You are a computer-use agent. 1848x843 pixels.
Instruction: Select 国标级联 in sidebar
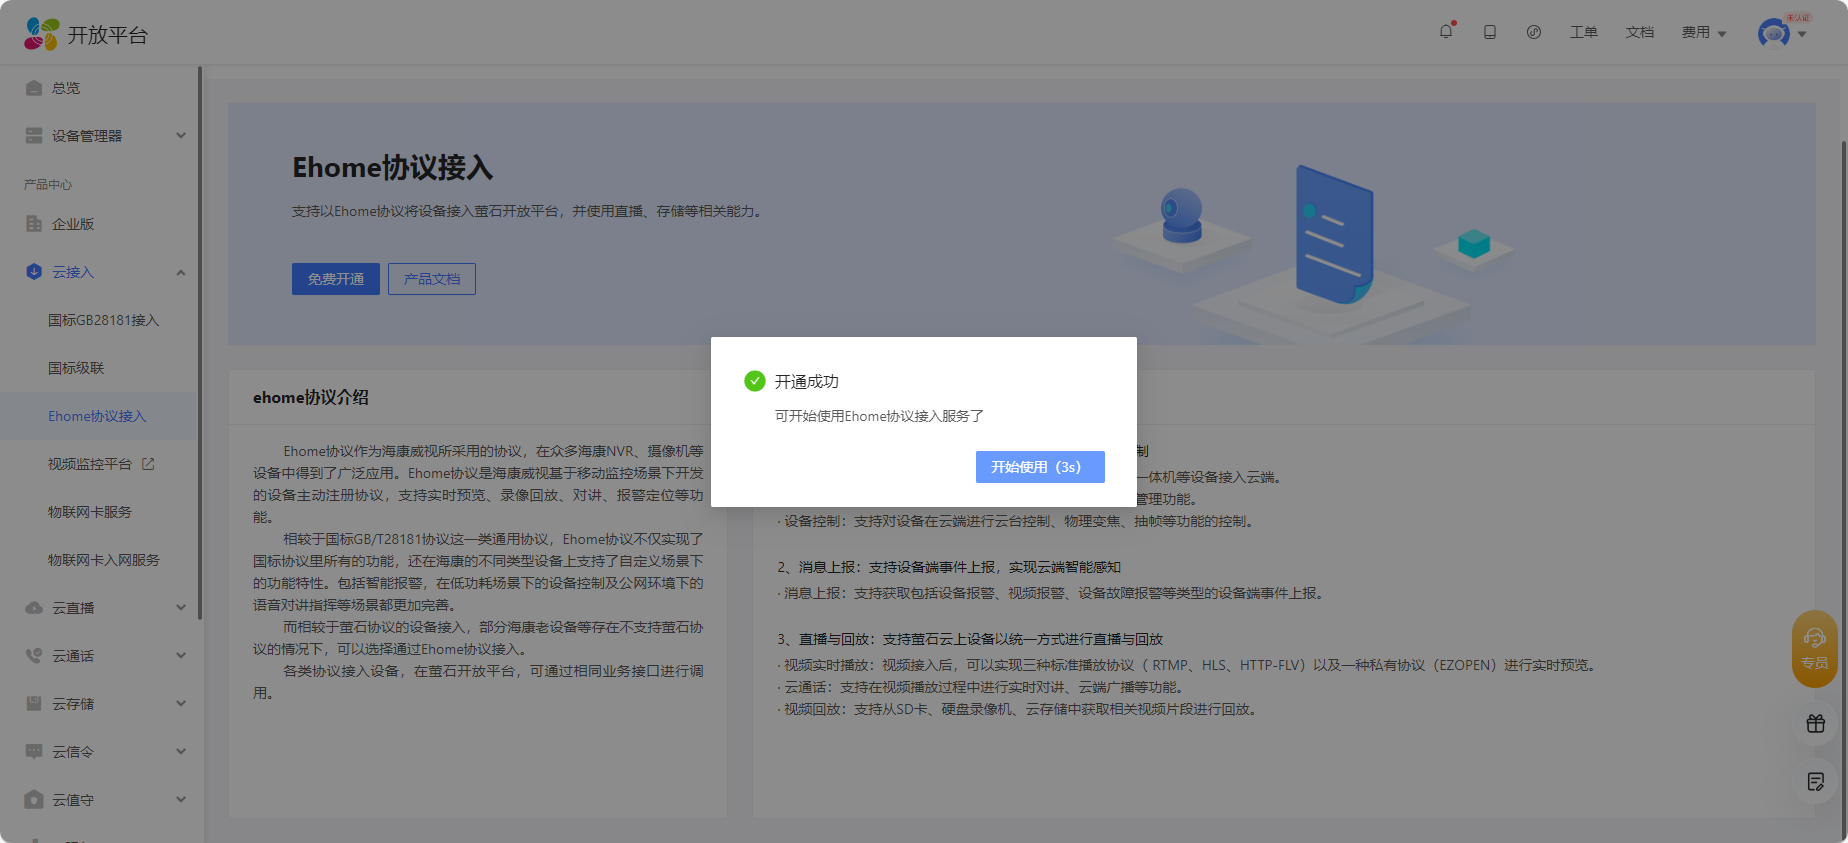(x=76, y=368)
